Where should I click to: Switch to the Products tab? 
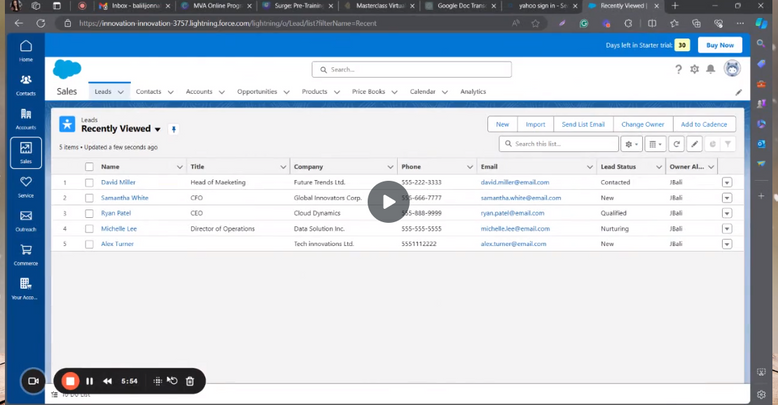click(x=315, y=92)
